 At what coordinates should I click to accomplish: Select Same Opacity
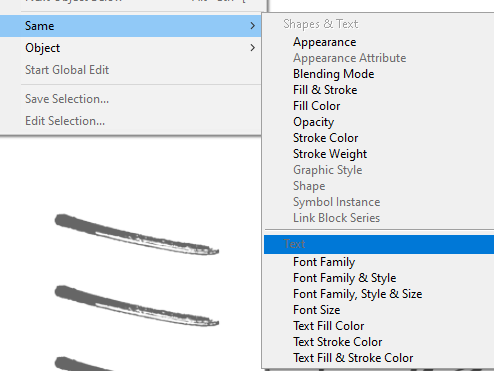pos(314,122)
